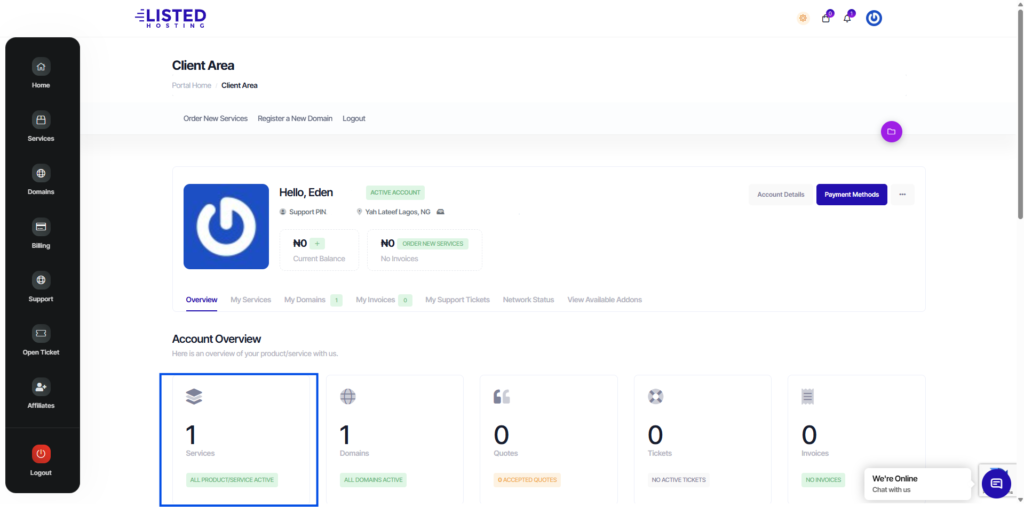Image resolution: width=1024 pixels, height=507 pixels.
Task: Click the purple folder floating button
Action: pos(891,131)
